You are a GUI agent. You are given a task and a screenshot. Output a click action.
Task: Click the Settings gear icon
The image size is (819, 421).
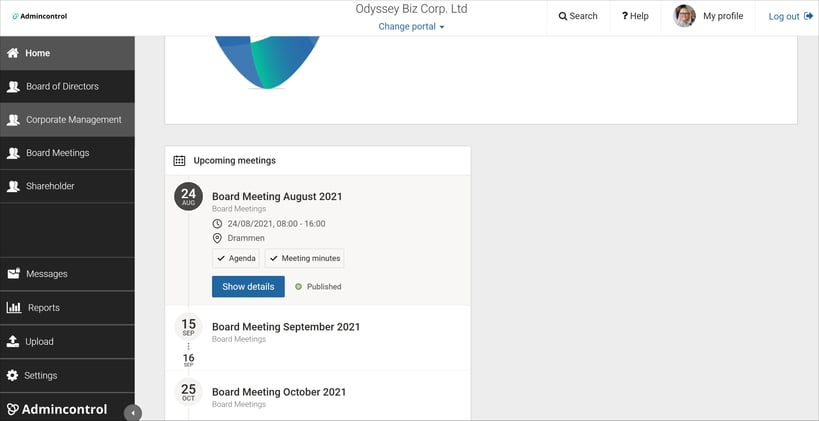coord(13,376)
